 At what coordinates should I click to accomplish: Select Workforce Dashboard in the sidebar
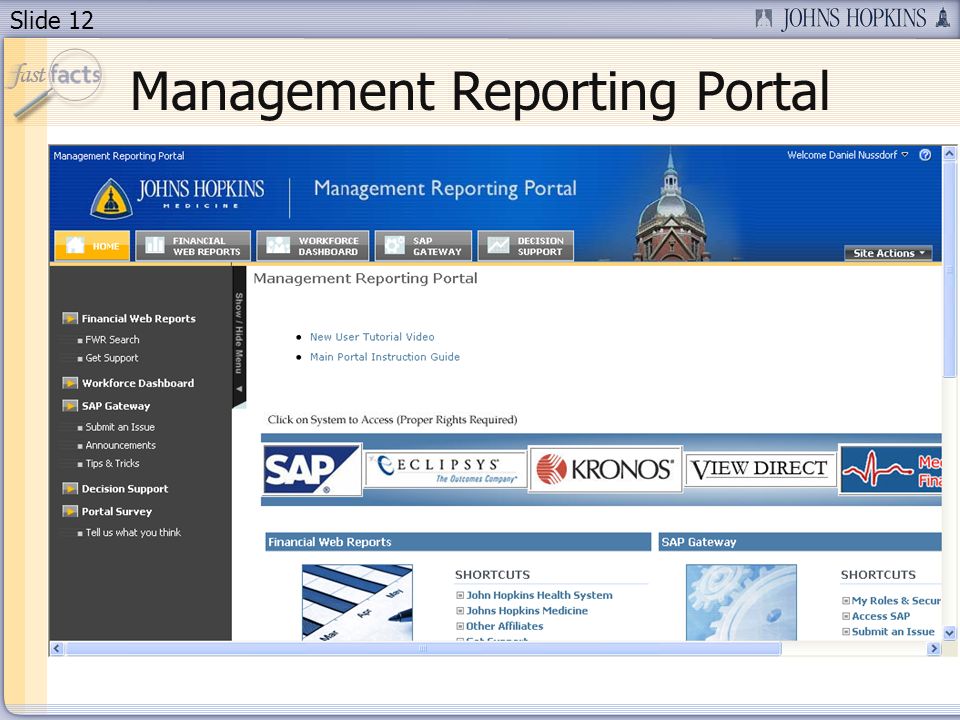click(x=138, y=383)
